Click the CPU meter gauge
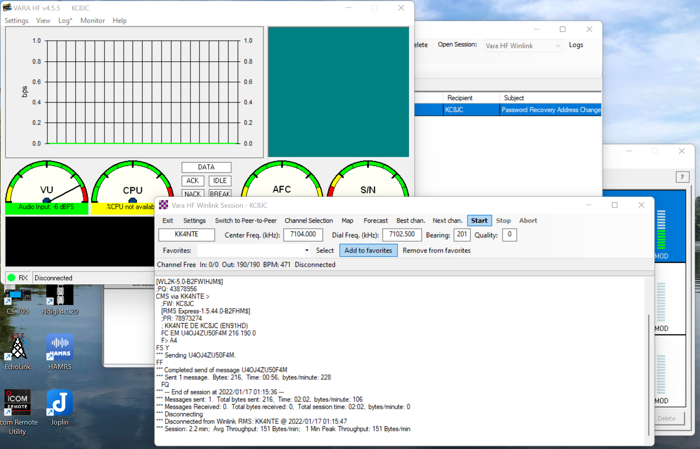 pyautogui.click(x=133, y=182)
